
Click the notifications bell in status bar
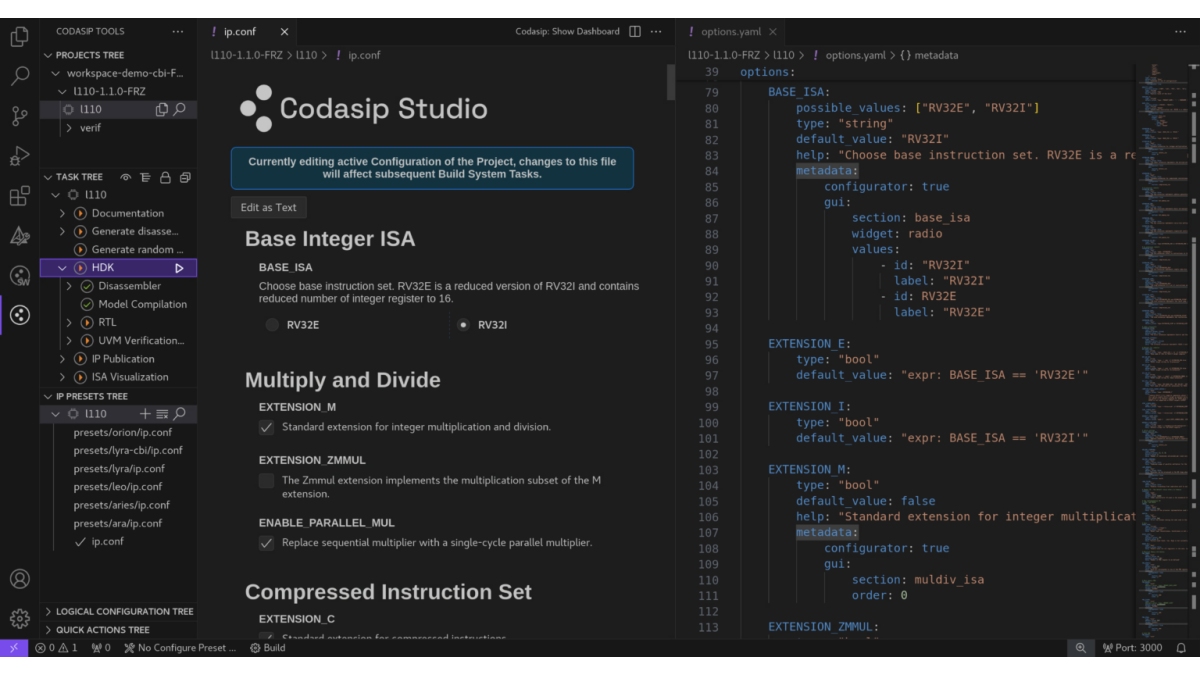(1180, 648)
